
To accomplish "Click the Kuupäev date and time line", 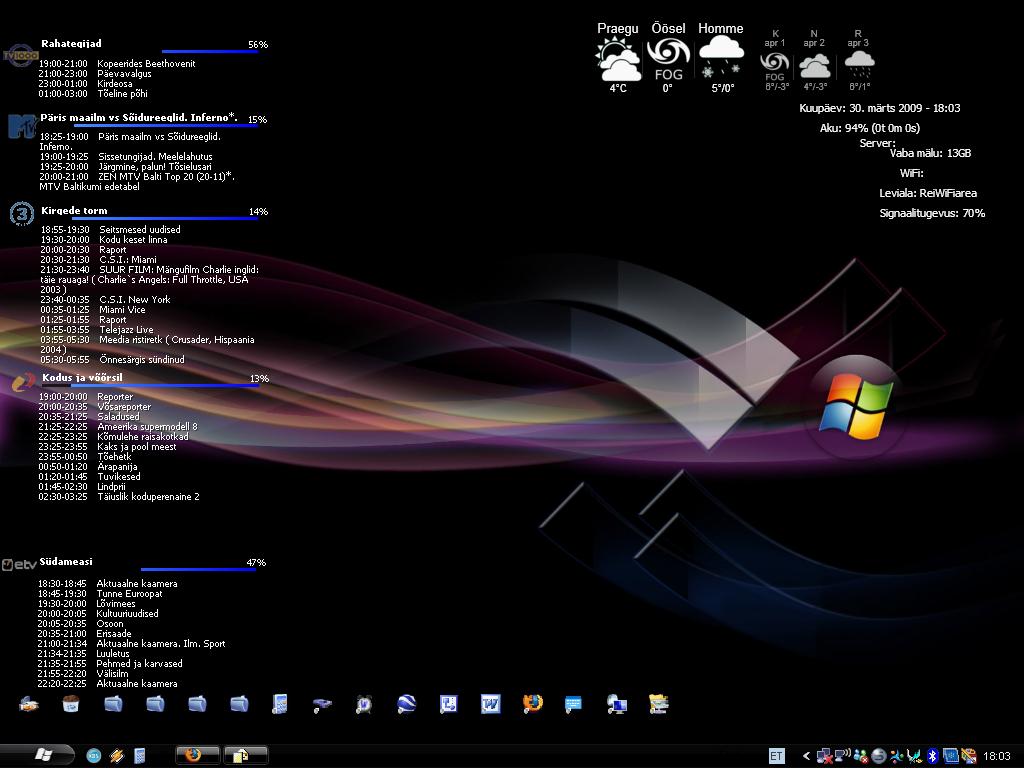I will [880, 108].
